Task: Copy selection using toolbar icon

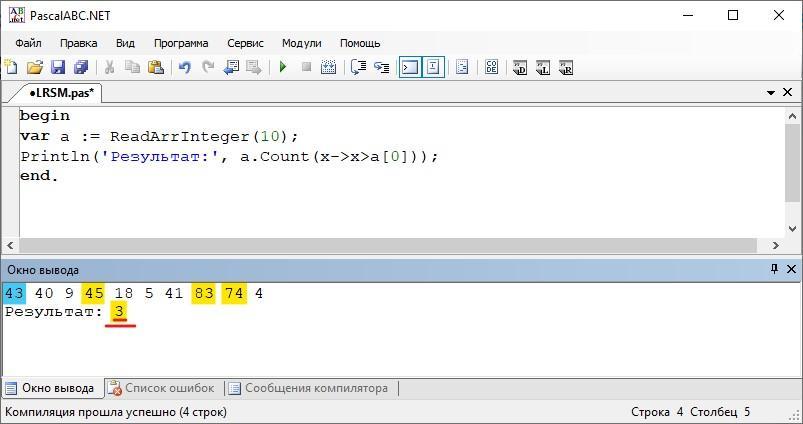Action: [133, 67]
